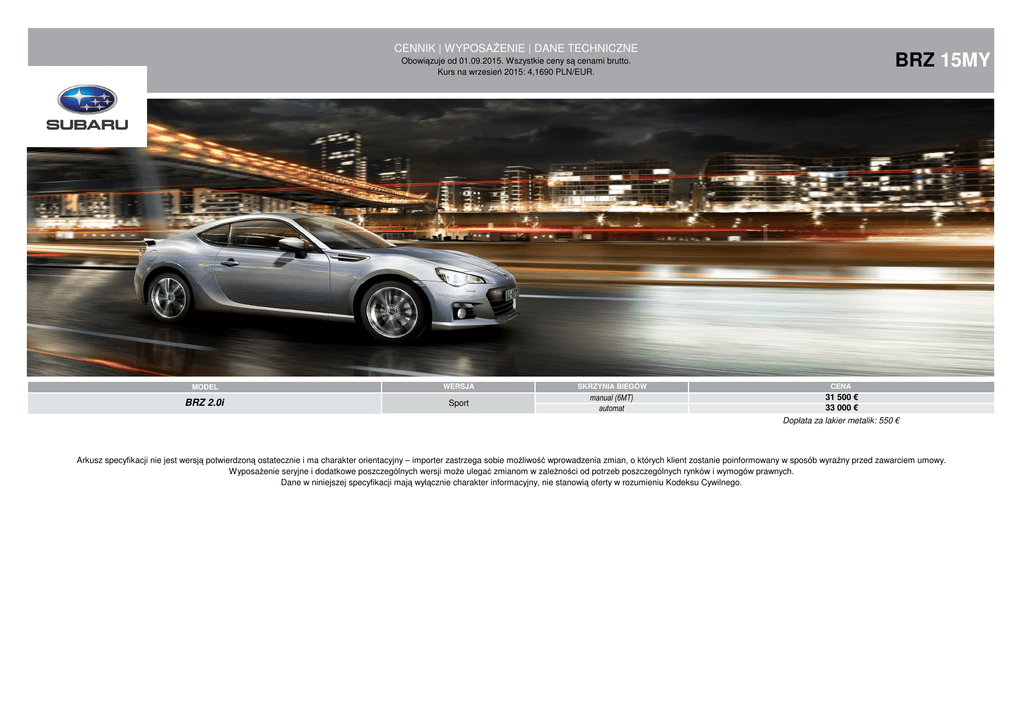
Task: Select the MODEL column header
Action: click(204, 387)
